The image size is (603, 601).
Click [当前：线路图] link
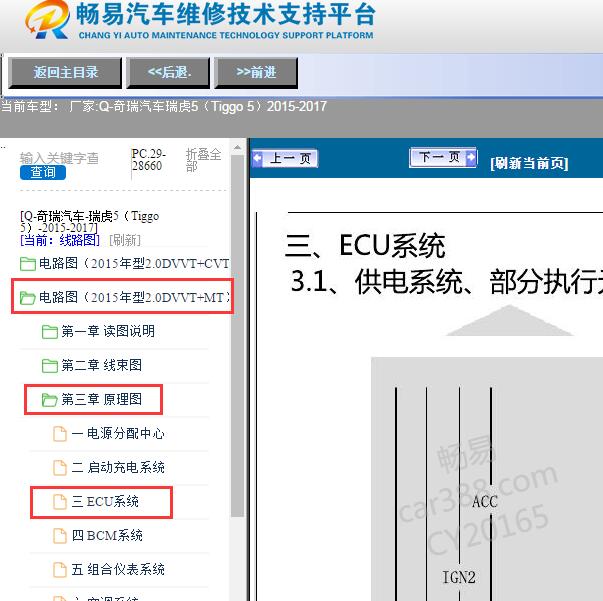[x=60, y=240]
